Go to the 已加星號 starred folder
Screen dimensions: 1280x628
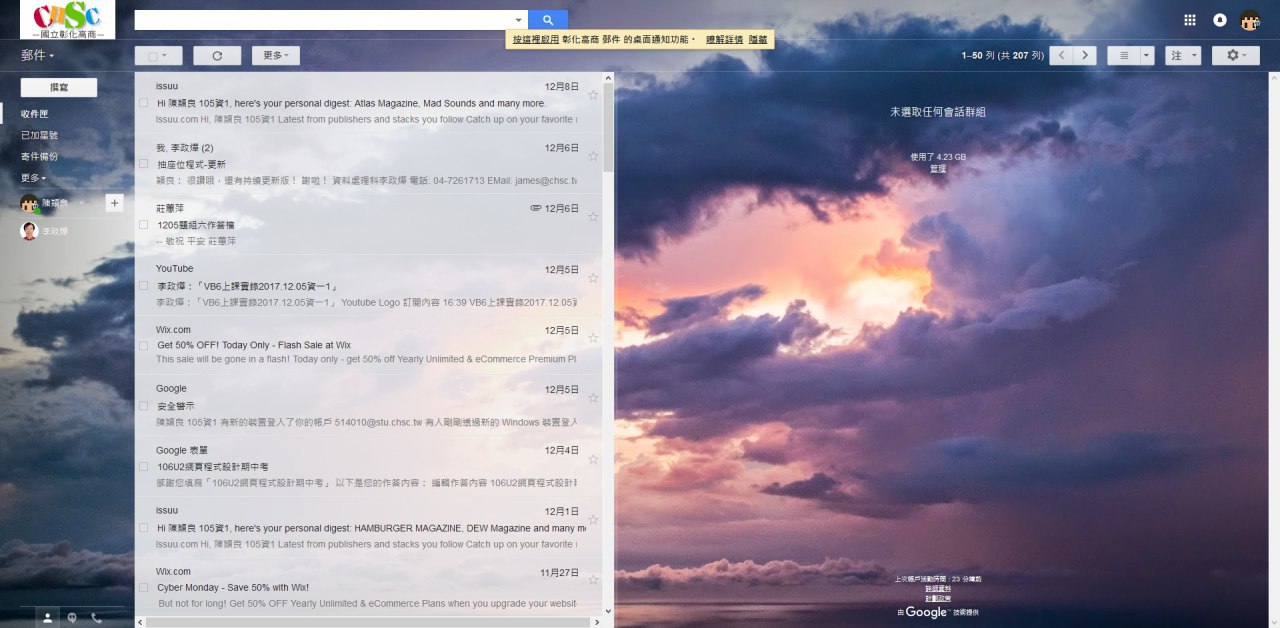[40, 135]
